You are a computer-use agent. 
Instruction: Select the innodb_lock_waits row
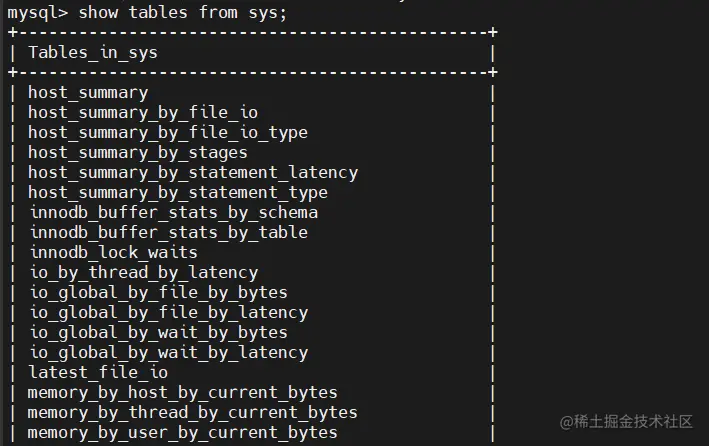112,252
